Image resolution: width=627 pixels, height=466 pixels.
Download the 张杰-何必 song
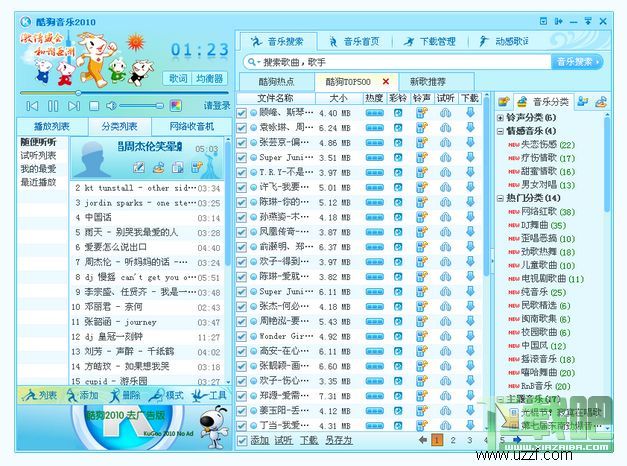pyautogui.click(x=470, y=307)
